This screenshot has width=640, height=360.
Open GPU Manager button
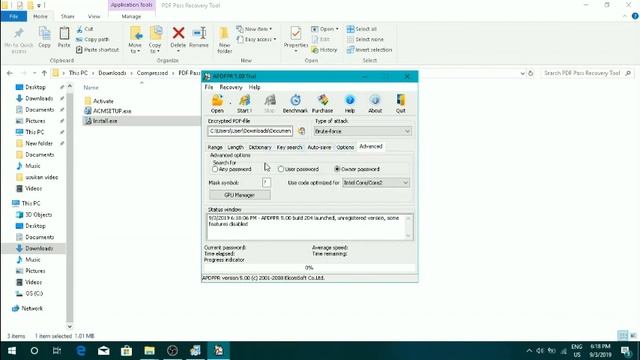(240, 195)
